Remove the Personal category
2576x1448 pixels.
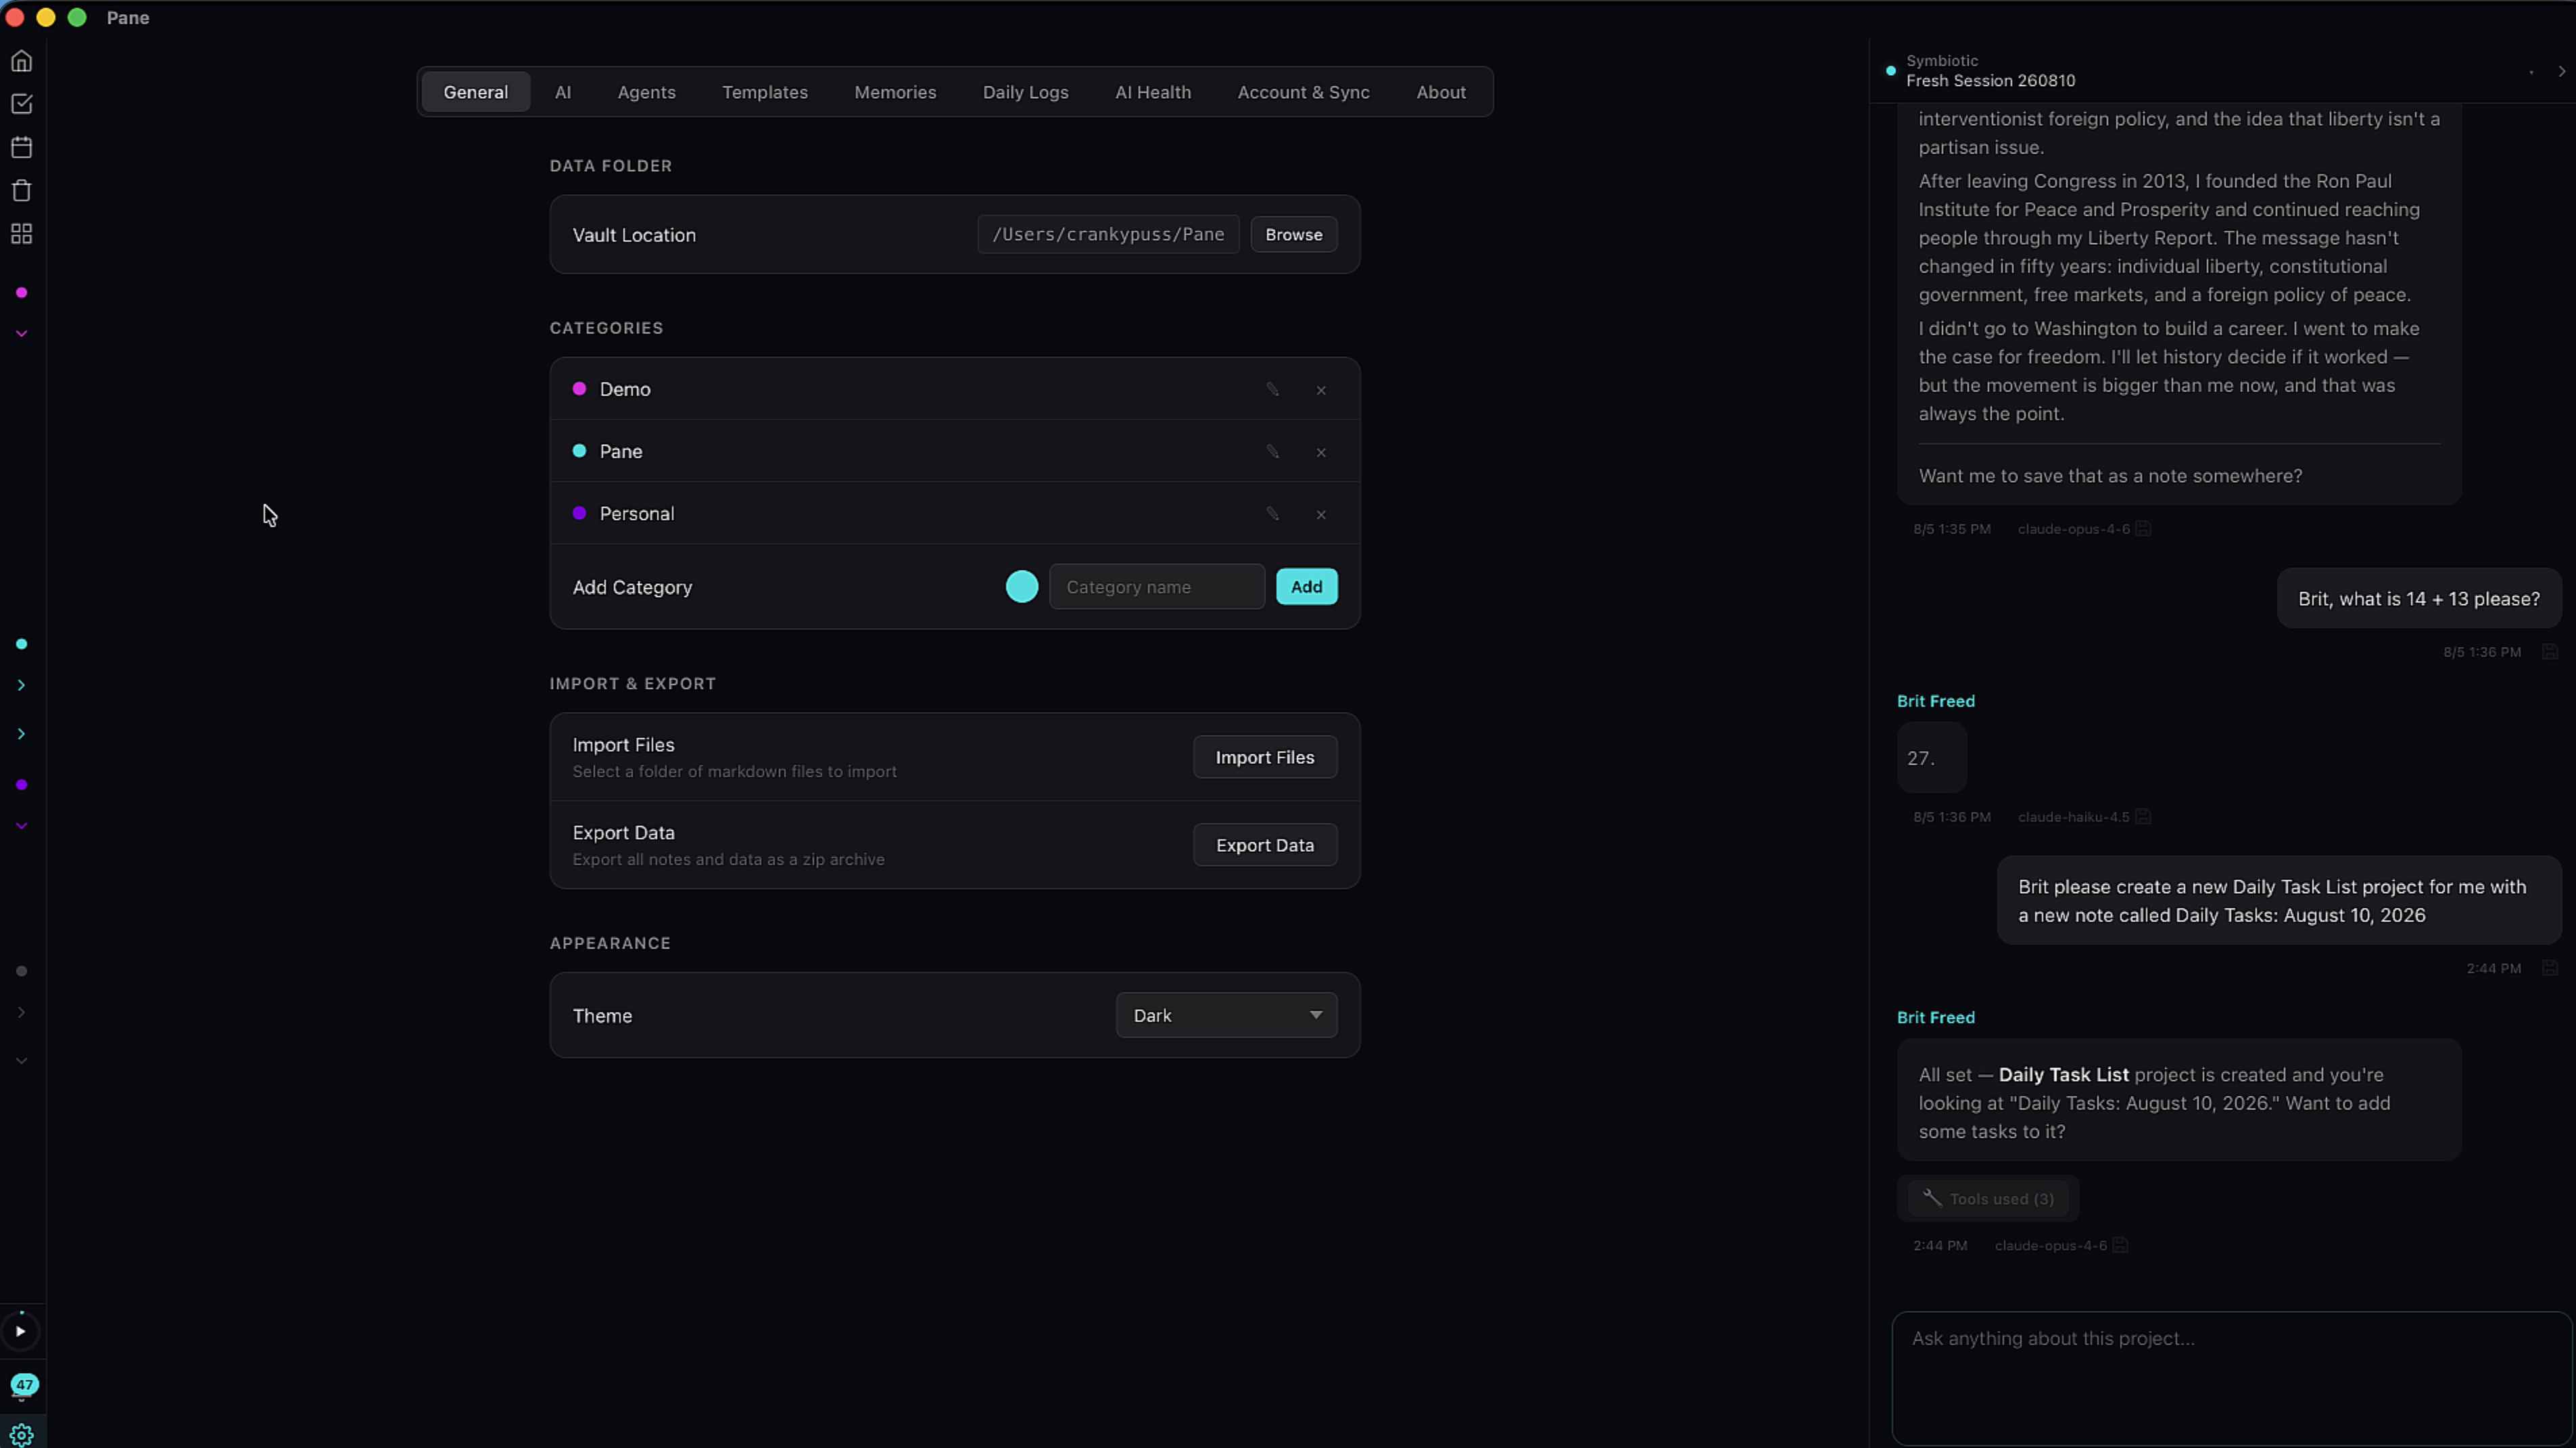click(1321, 514)
